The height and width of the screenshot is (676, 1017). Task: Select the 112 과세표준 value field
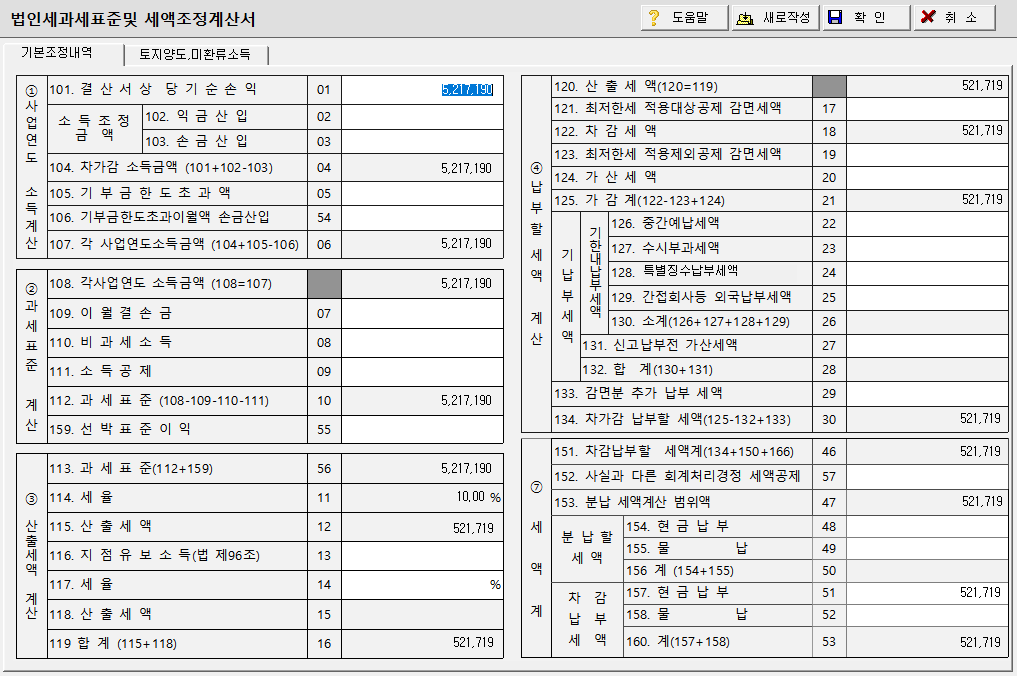tap(422, 400)
